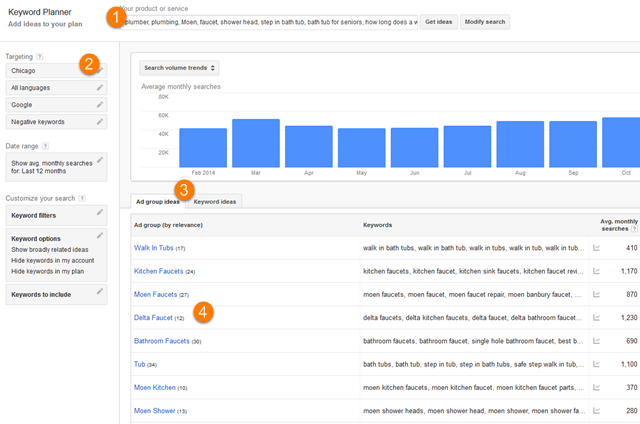Open Walk In Tubs ad group
640x424 pixels.
[x=153, y=248]
